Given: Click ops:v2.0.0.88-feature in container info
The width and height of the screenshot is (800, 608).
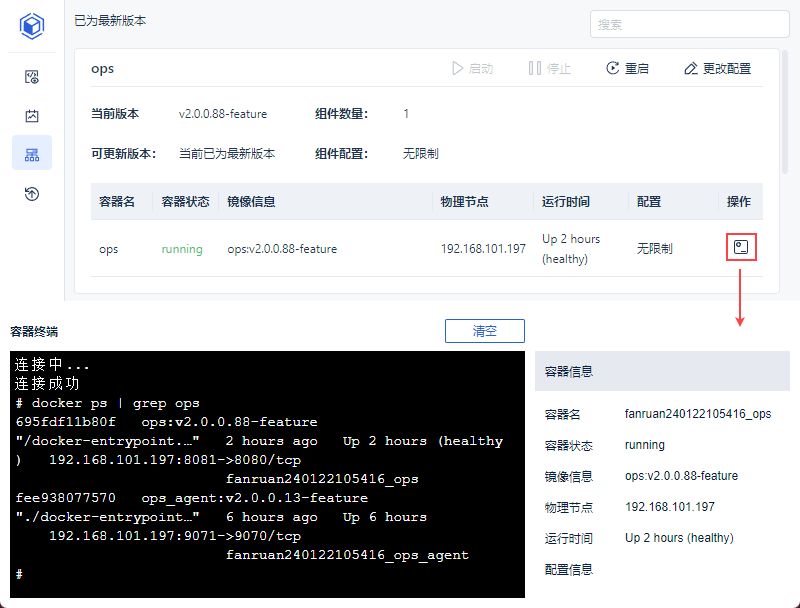Looking at the screenshot, I should (682, 476).
